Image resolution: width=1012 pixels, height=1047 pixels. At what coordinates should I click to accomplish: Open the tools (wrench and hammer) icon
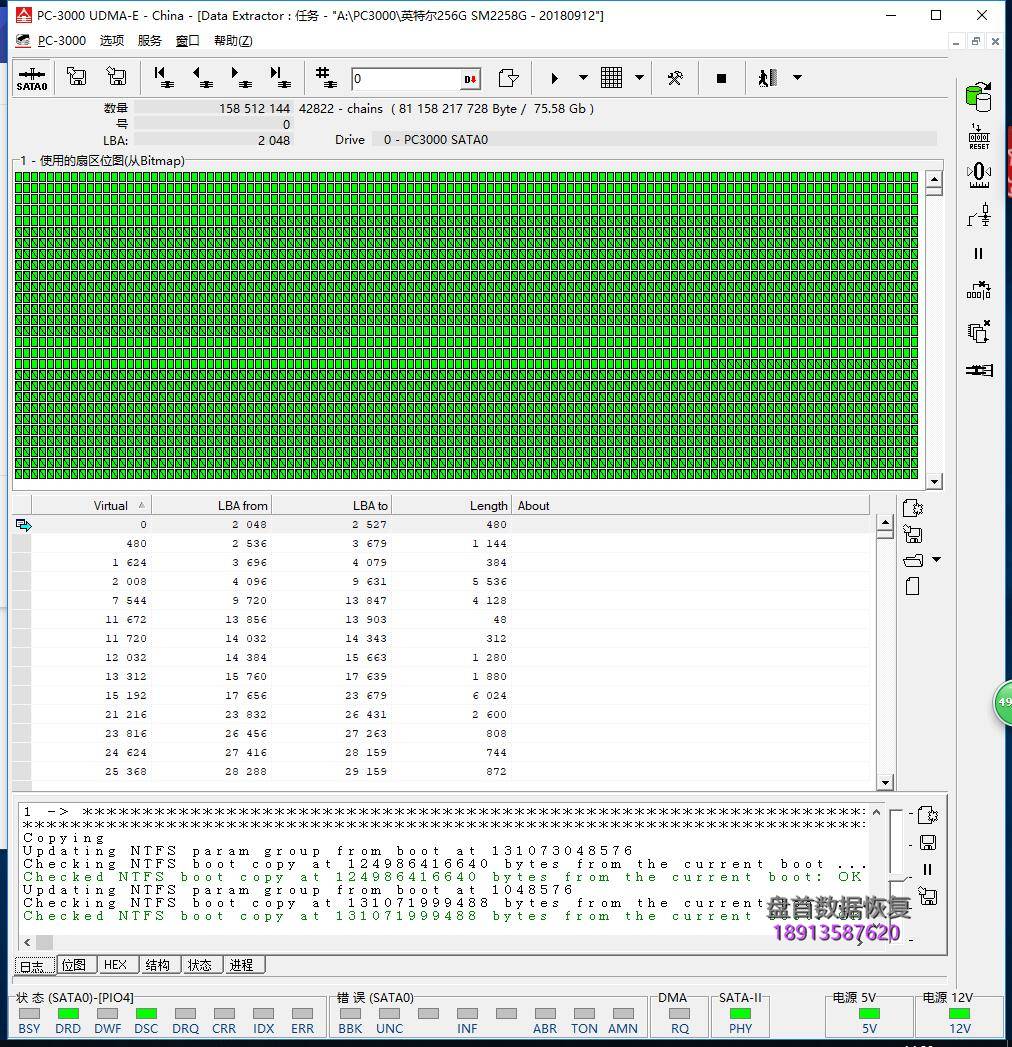click(x=675, y=78)
